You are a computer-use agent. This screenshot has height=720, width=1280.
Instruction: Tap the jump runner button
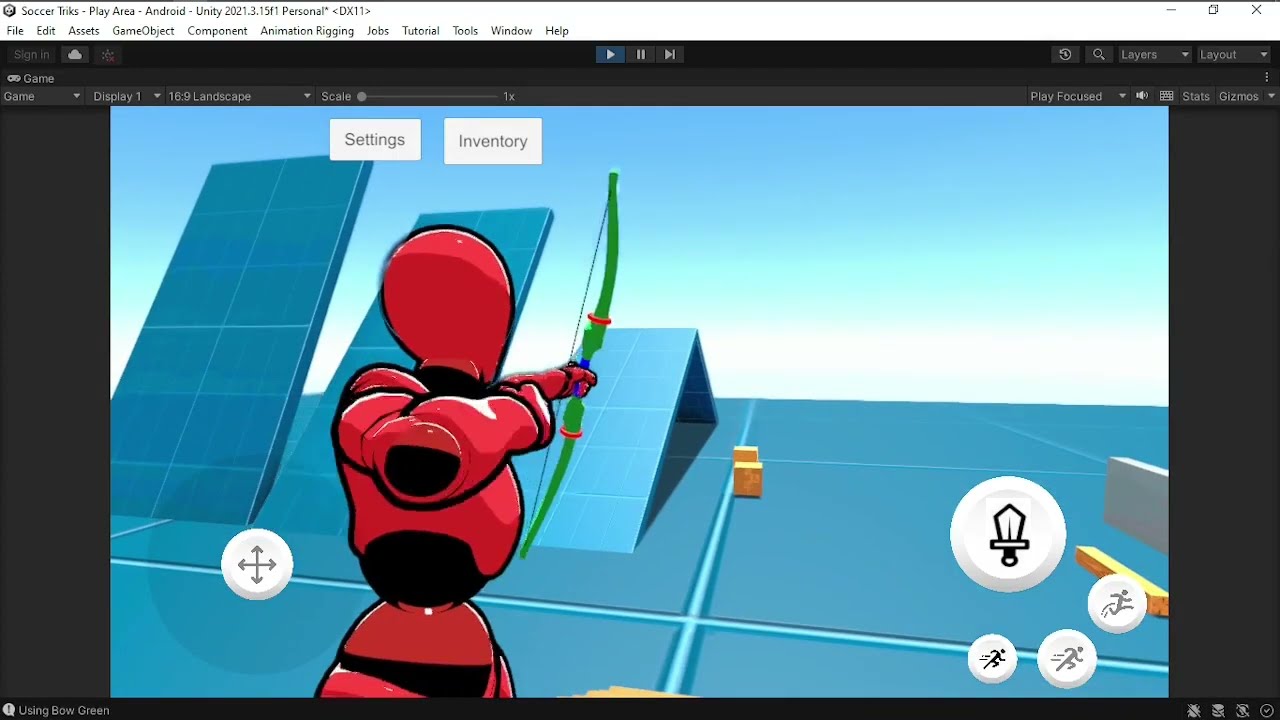[x=1117, y=604]
